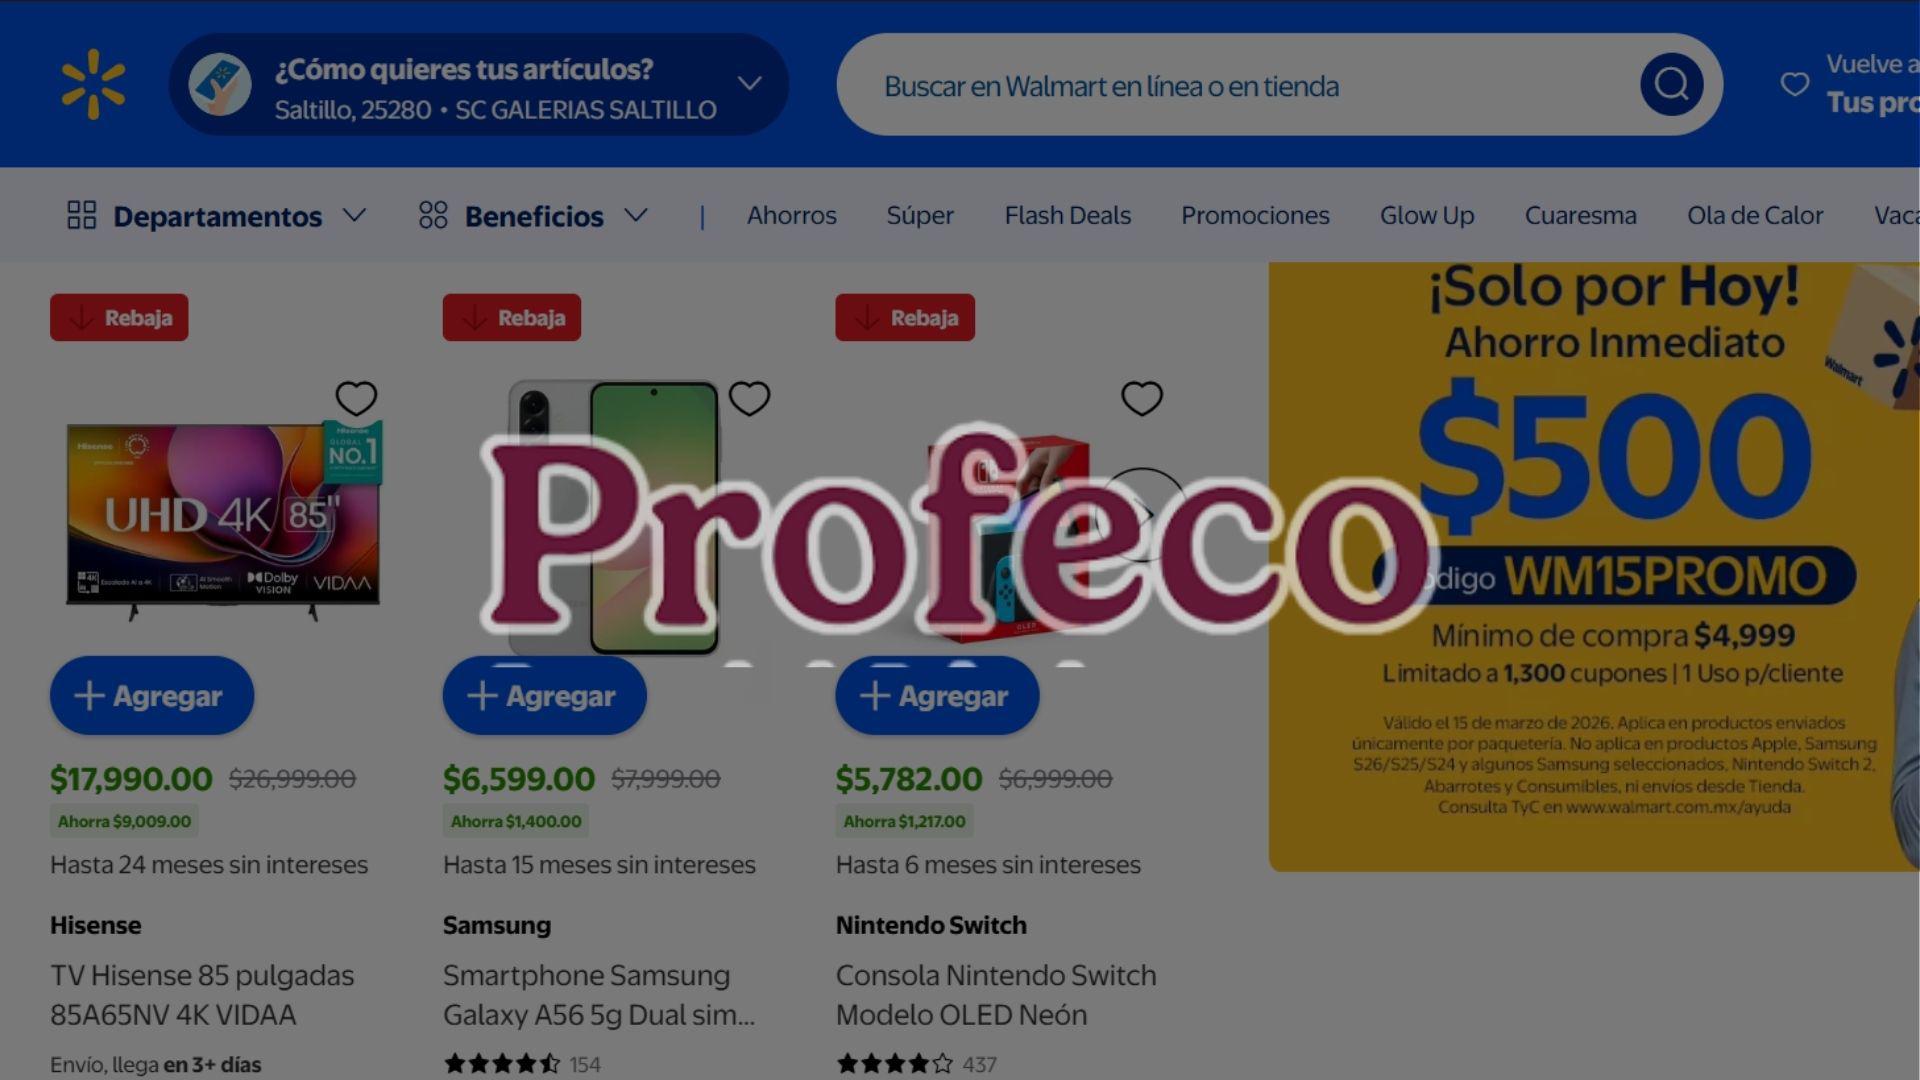Click the search magnifier icon
The height and width of the screenshot is (1080, 1920).
[1671, 84]
